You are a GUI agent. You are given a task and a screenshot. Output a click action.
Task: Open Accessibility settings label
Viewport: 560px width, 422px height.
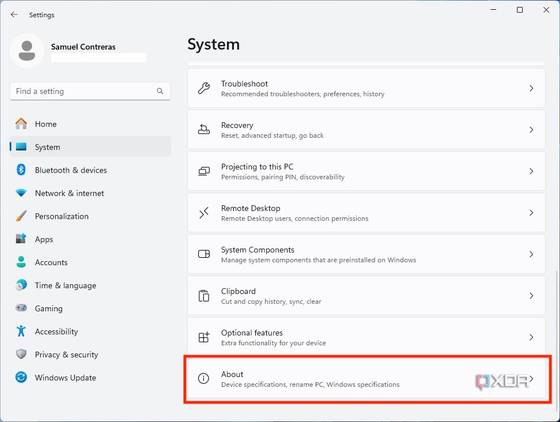pyautogui.click(x=56, y=332)
